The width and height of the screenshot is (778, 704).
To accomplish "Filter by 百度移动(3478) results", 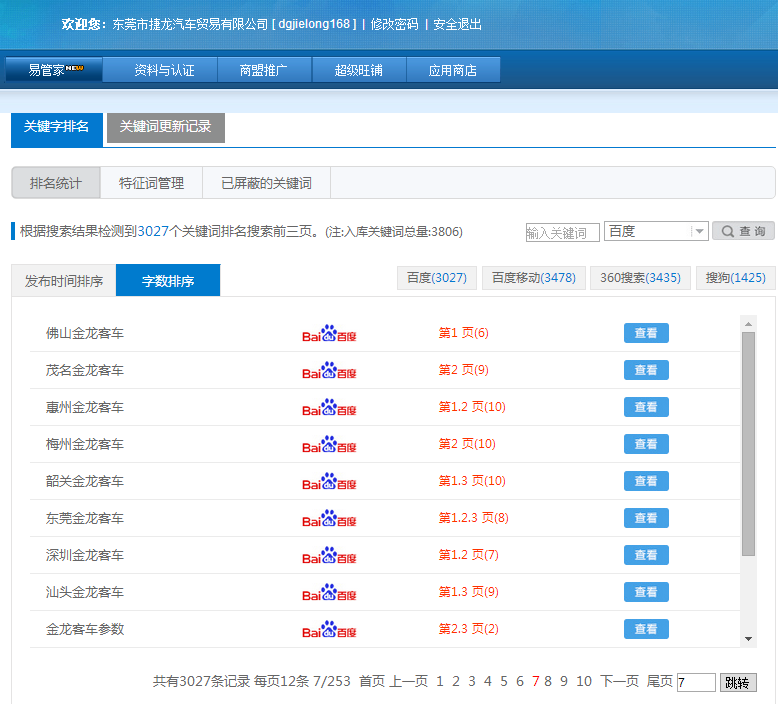I will [534, 278].
